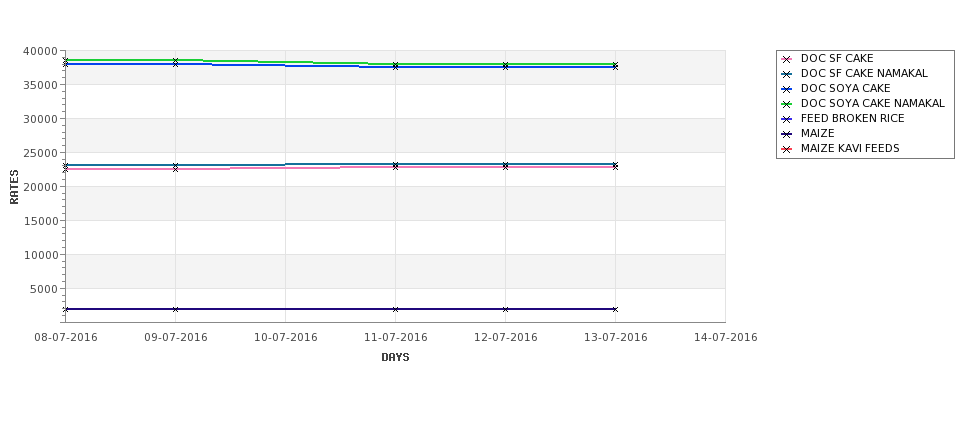Click the DOC SF CAKE NAMAKAL legend label
Viewport: 975px width, 429px height.
[x=864, y=74]
